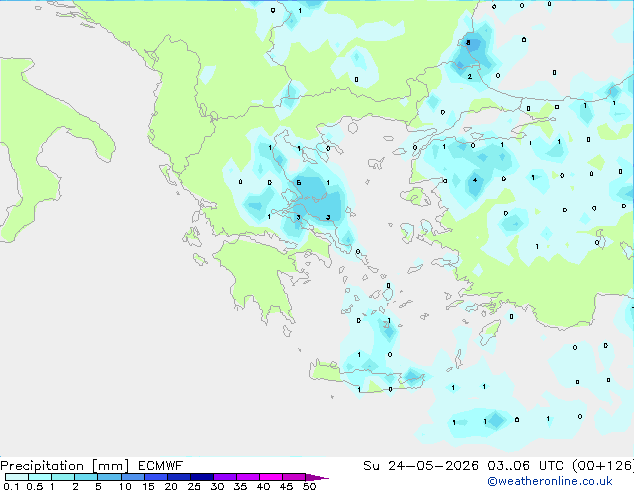Pick the 30–35 mm purple legend swatch
The width and height of the screenshot is (634, 490).
tap(225, 477)
